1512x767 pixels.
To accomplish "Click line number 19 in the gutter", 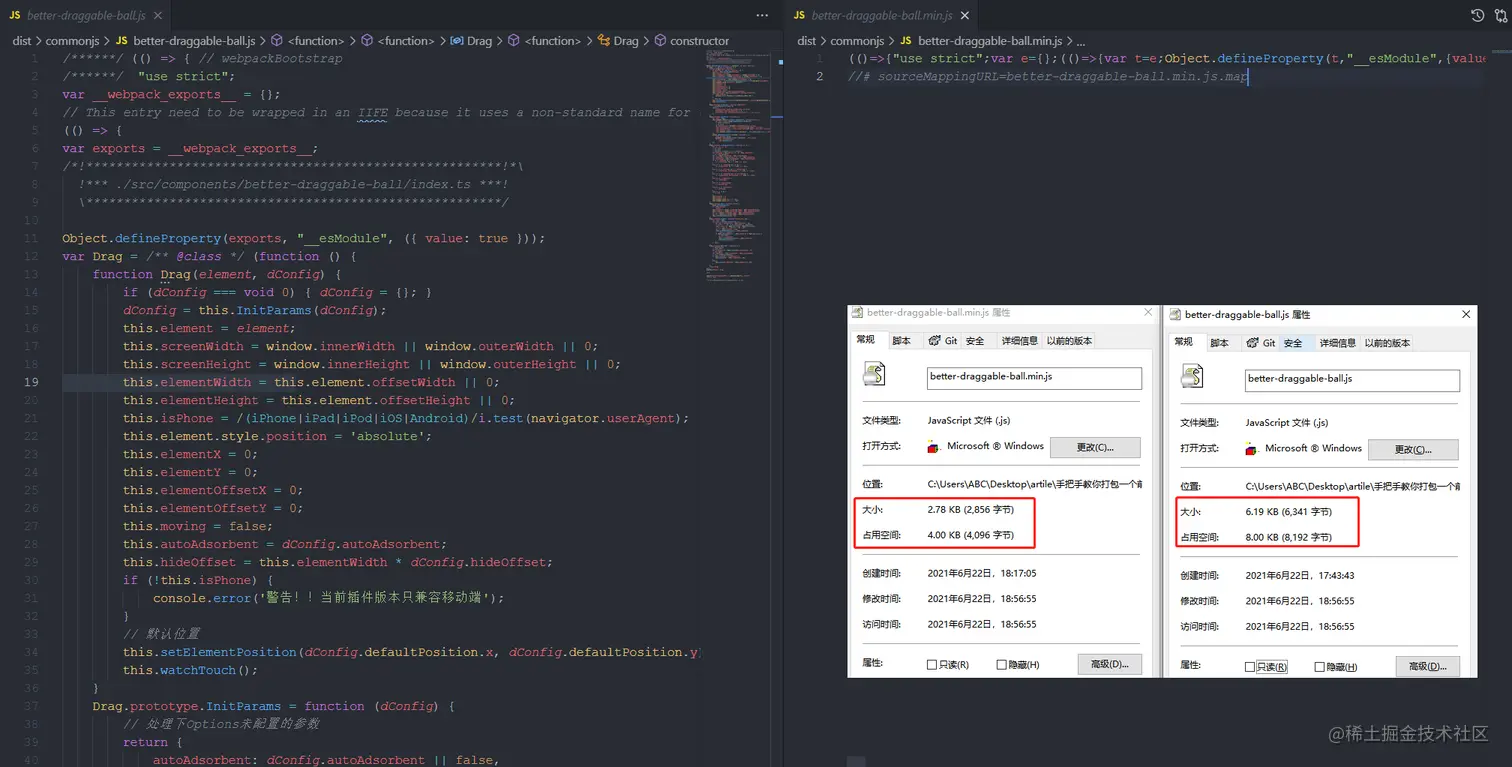I will click(x=32, y=382).
